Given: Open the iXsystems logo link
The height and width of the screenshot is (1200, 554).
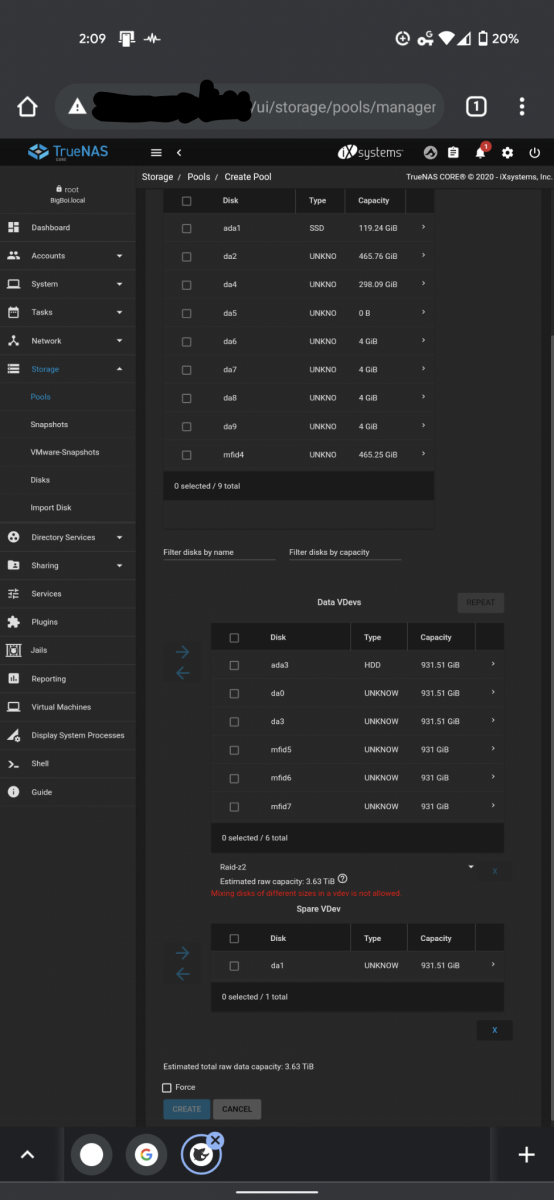Looking at the screenshot, I should (x=370, y=152).
